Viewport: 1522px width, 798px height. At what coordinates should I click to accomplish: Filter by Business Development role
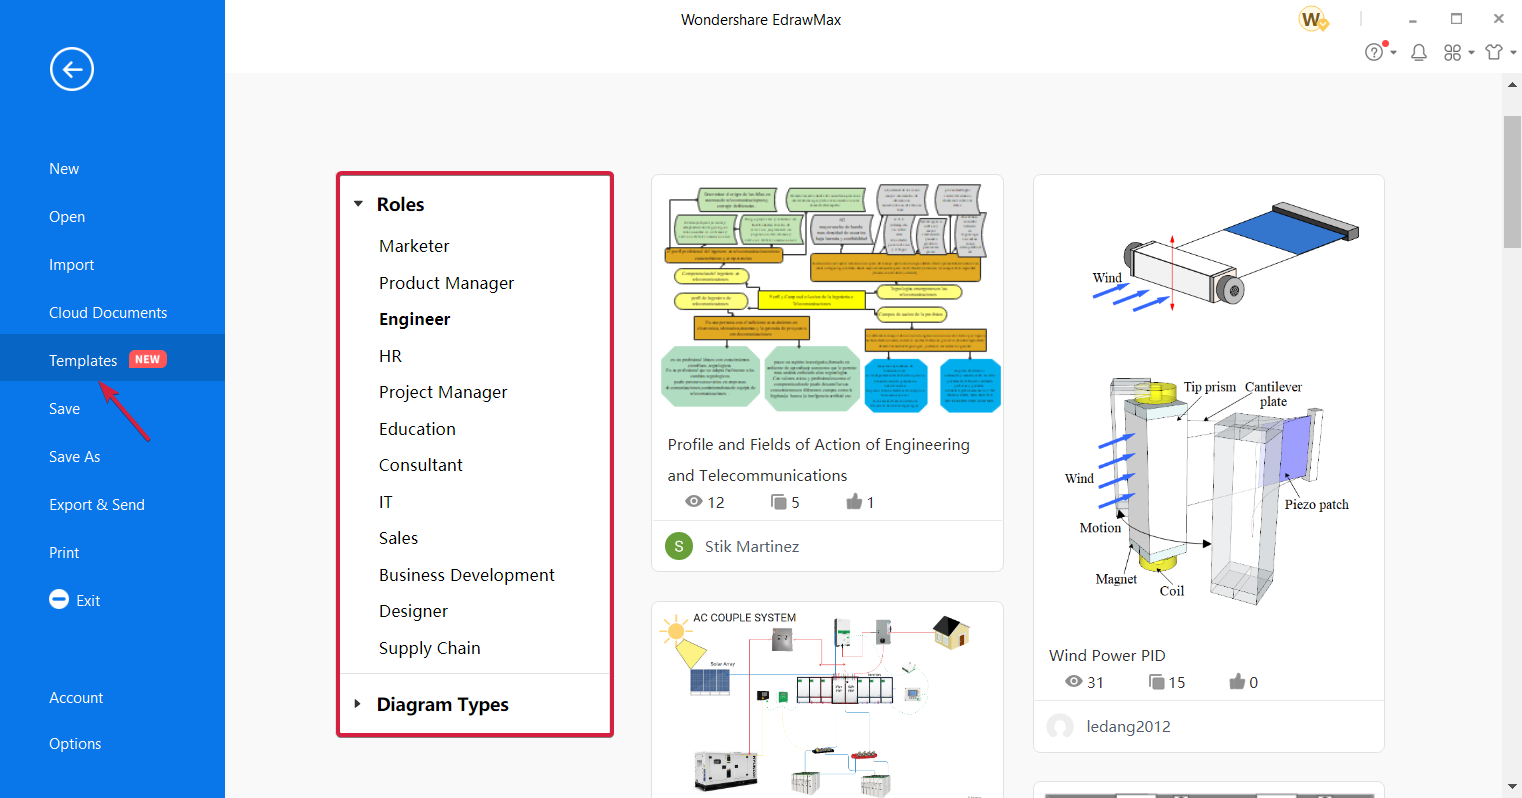click(x=466, y=575)
